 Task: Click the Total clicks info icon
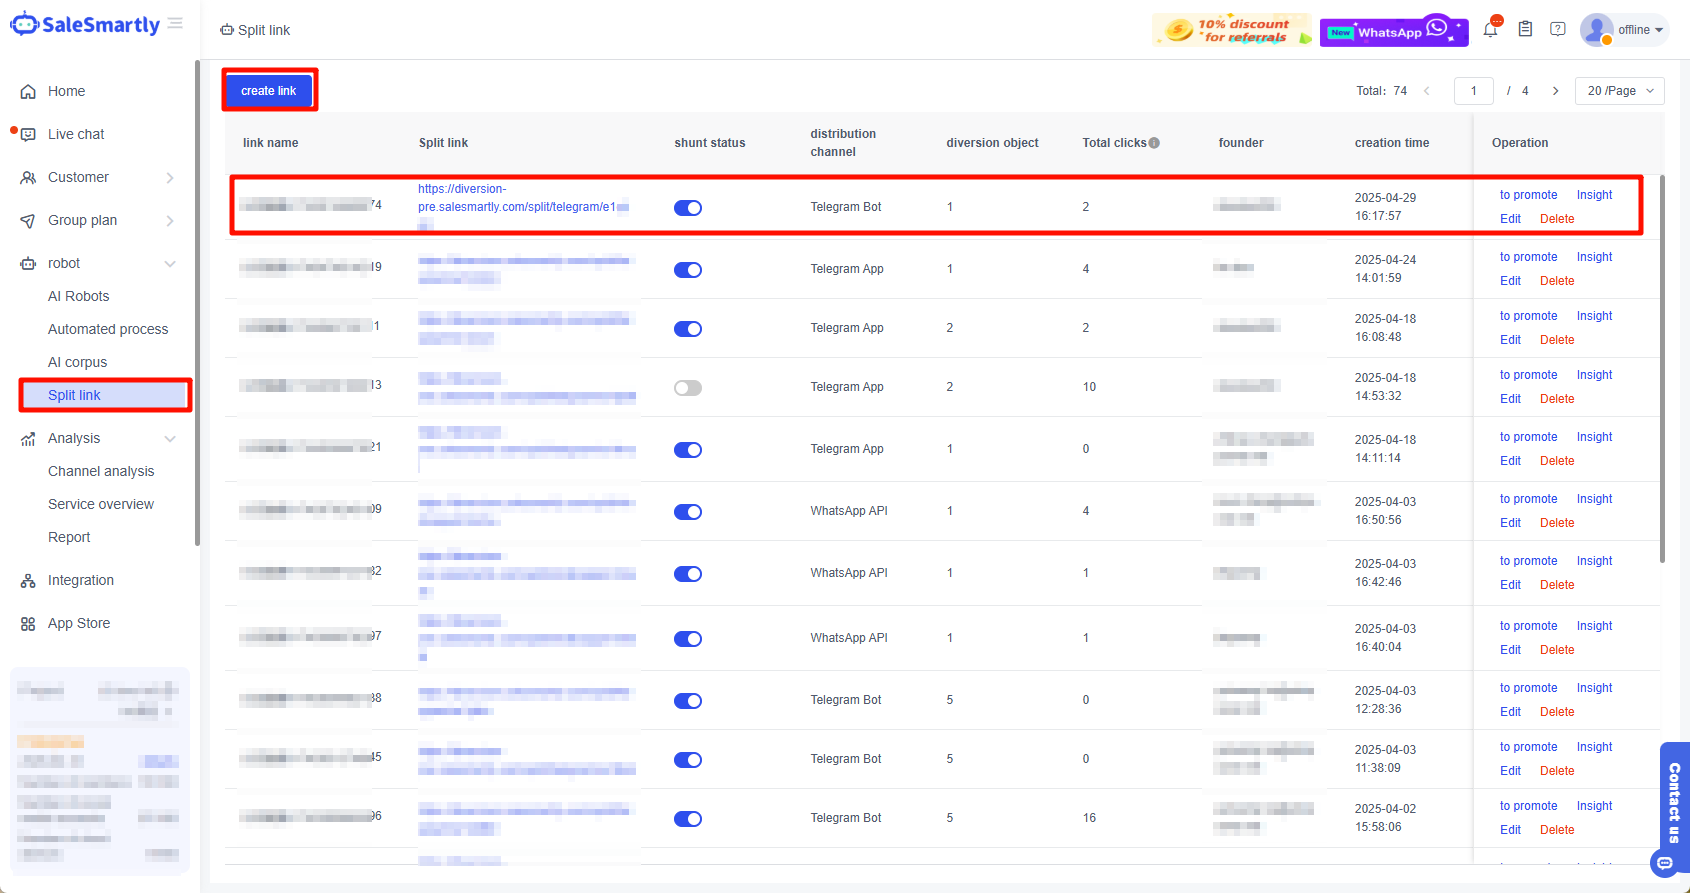pos(1154,143)
